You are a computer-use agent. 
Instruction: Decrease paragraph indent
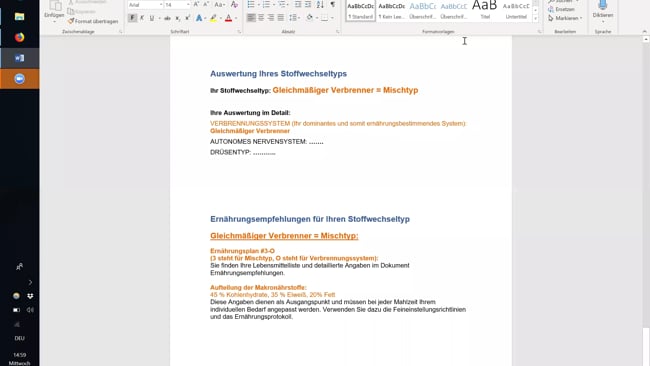pyautogui.click(x=298, y=5)
